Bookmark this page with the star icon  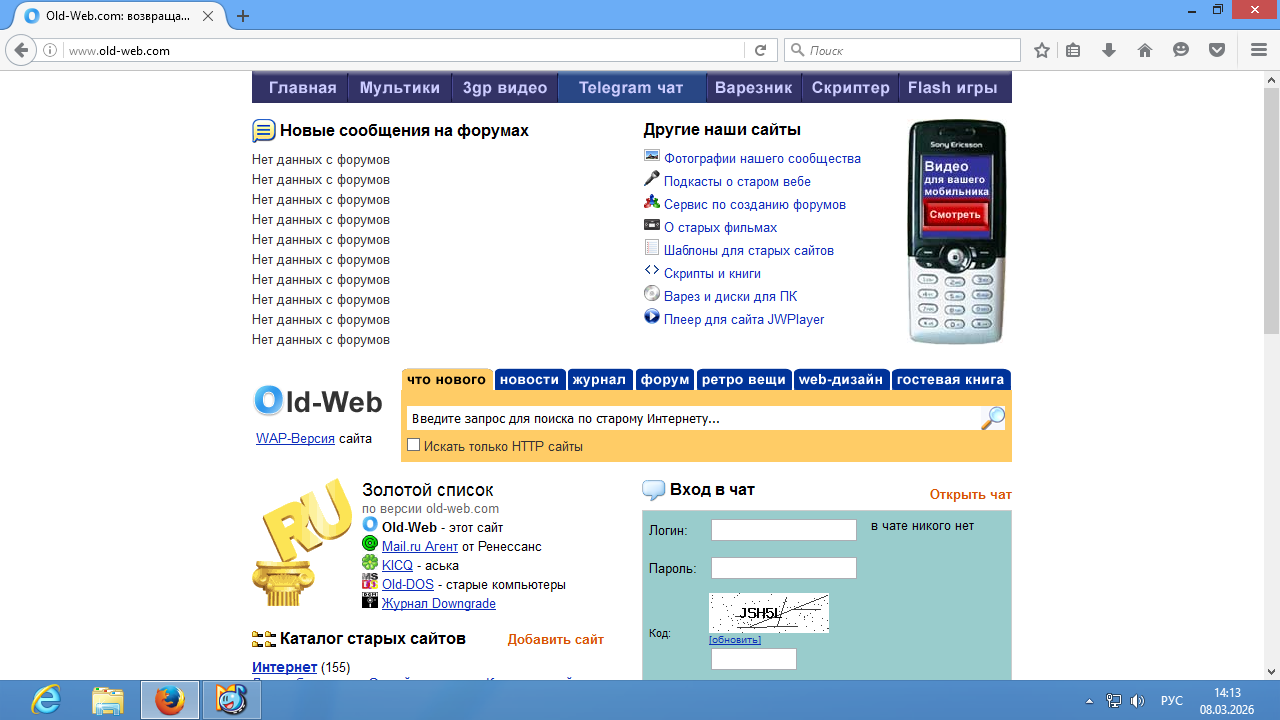pyautogui.click(x=1042, y=50)
